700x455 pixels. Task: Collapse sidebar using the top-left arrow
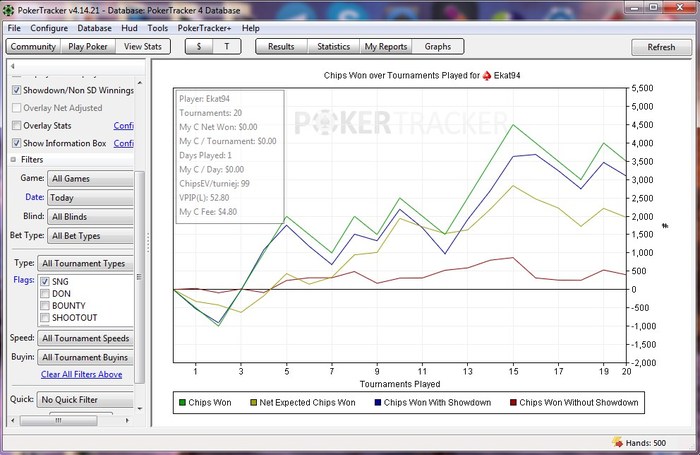pyautogui.click(x=12, y=66)
